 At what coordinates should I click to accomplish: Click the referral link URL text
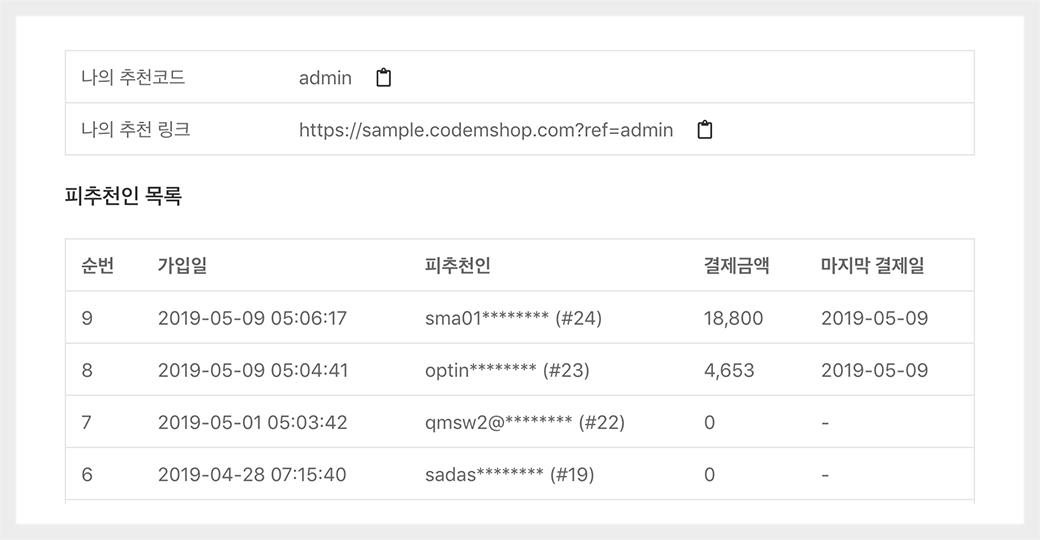[485, 130]
